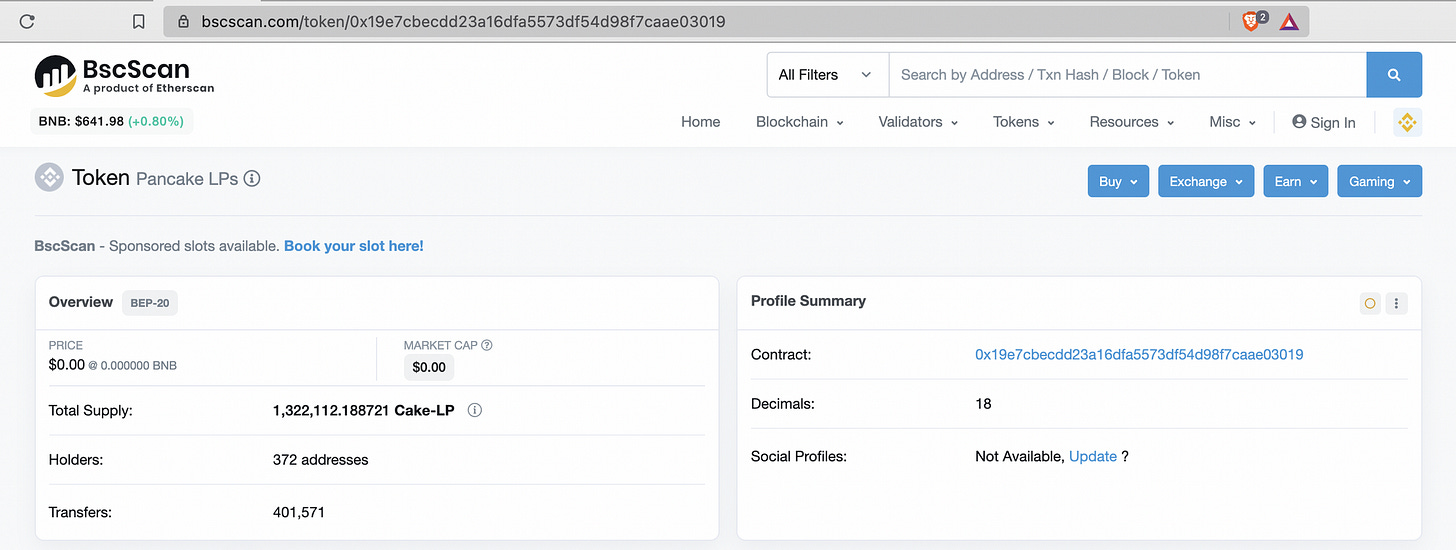Click the Decimals value 18

pos(983,404)
